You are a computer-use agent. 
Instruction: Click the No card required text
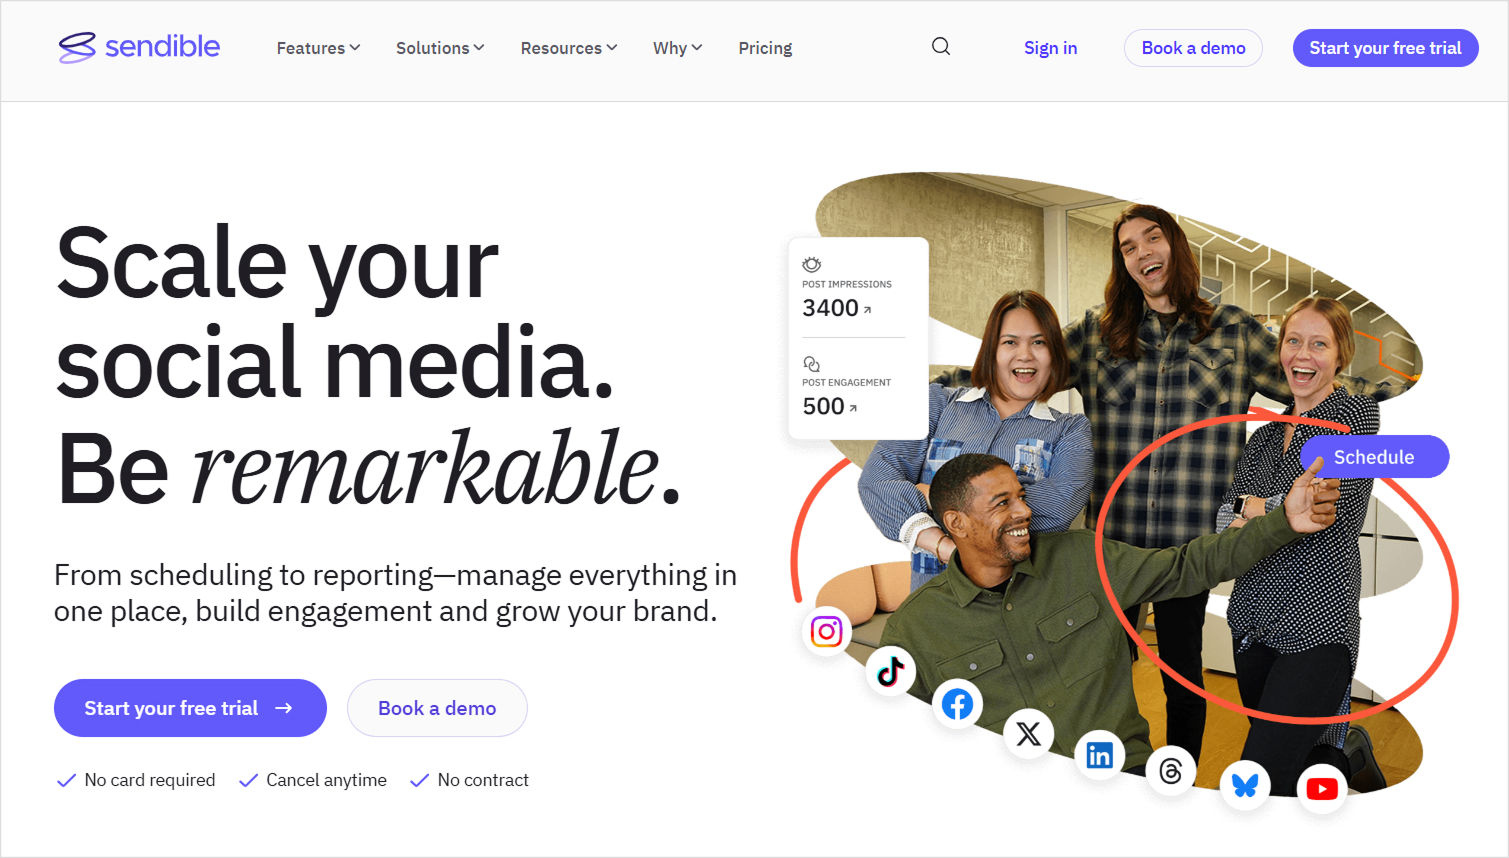(150, 780)
